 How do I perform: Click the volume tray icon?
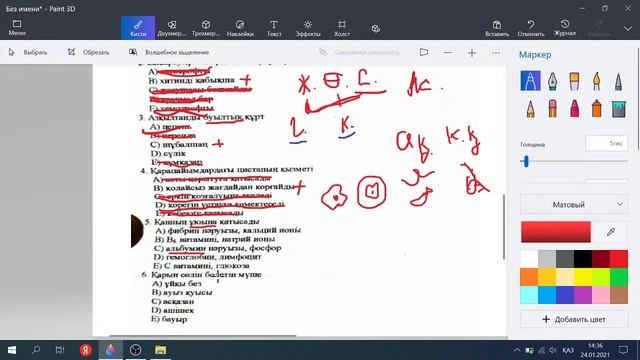pyautogui.click(x=553, y=350)
